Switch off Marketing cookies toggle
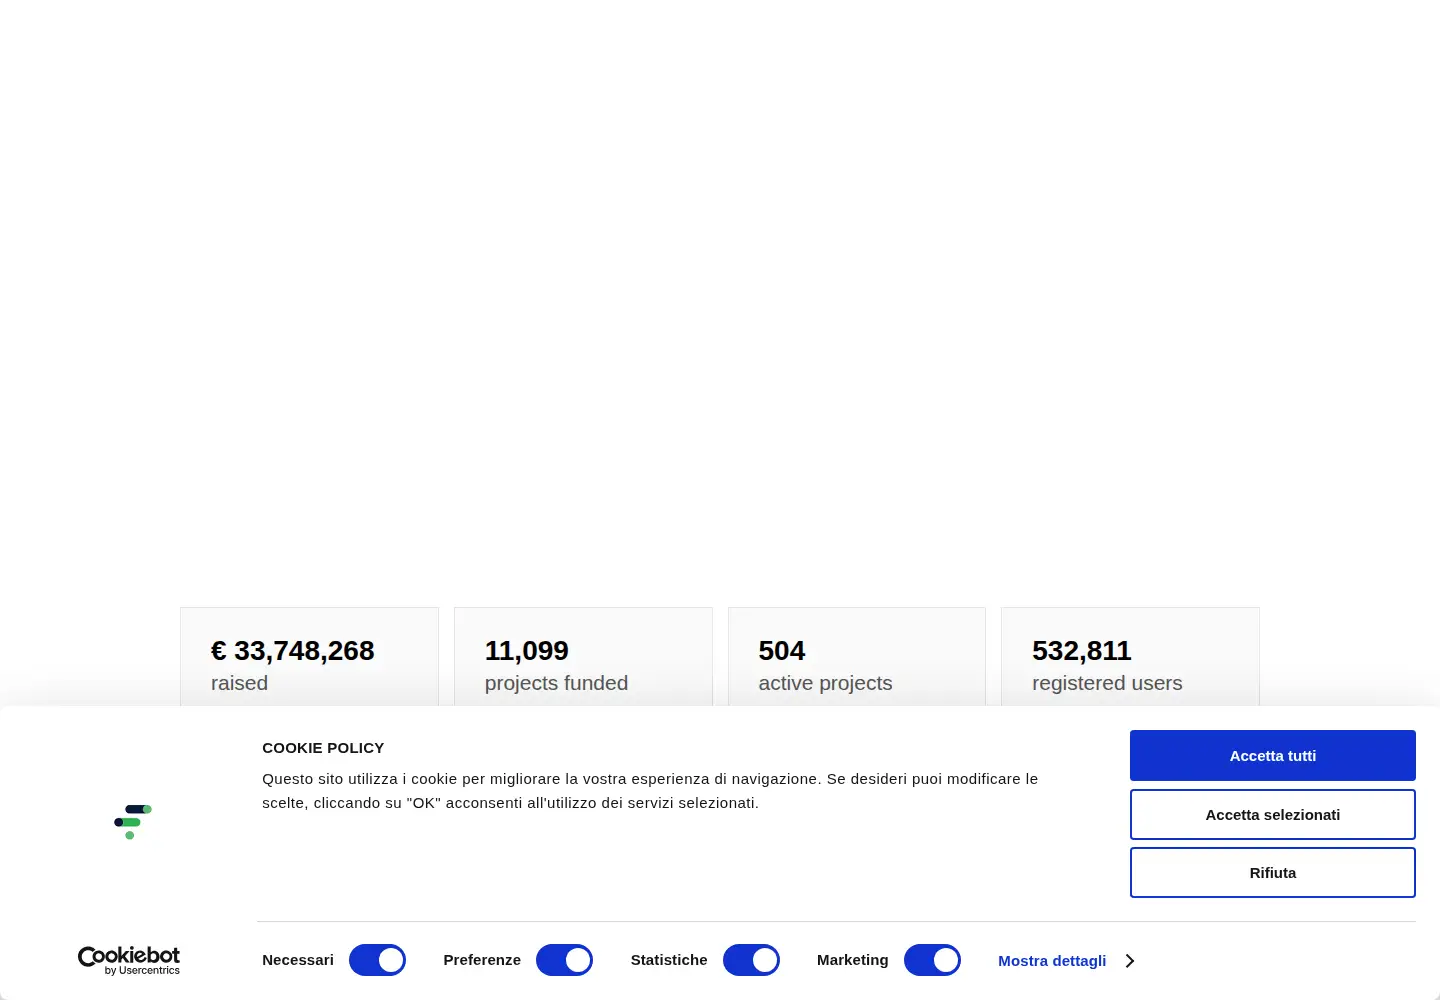Screen dimensions: 1440x1000 pos(932,960)
